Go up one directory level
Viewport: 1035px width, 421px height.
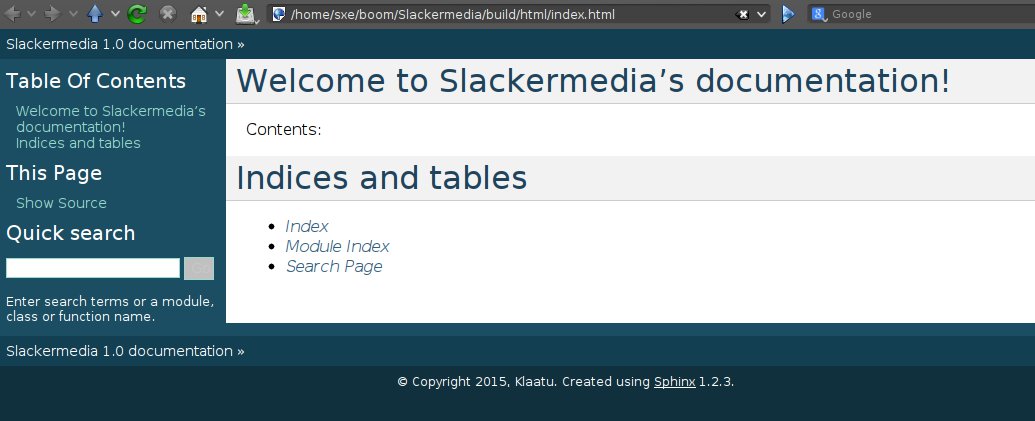click(95, 14)
